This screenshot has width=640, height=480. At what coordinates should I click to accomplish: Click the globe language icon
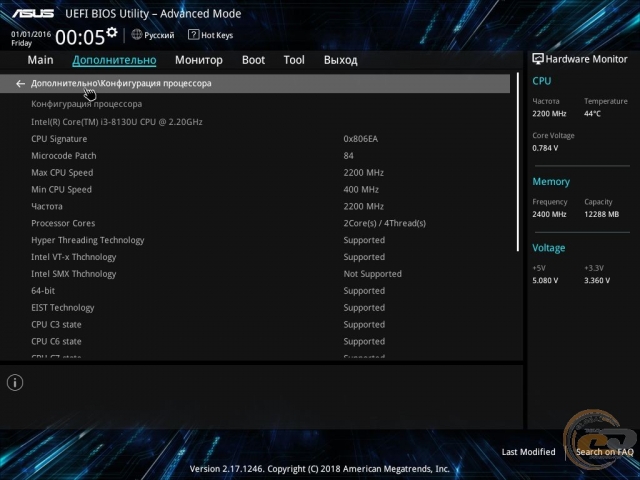click(136, 35)
